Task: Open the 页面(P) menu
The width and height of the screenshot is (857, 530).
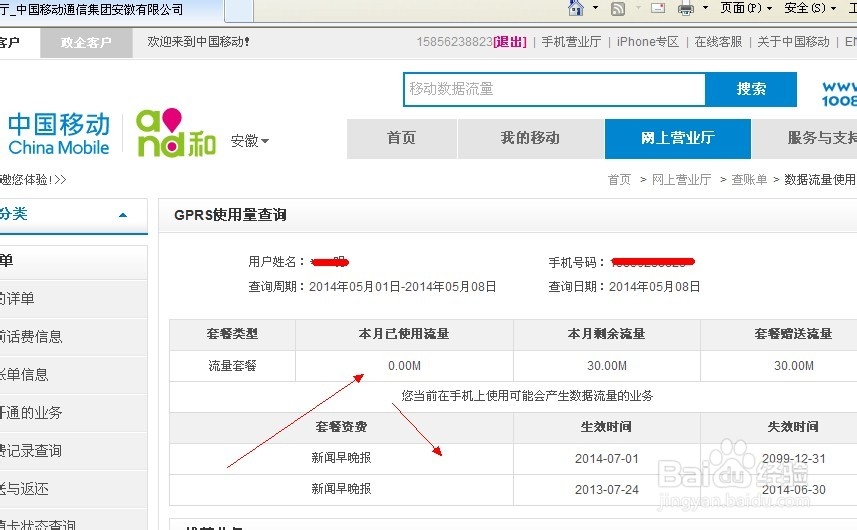Action: [746, 8]
